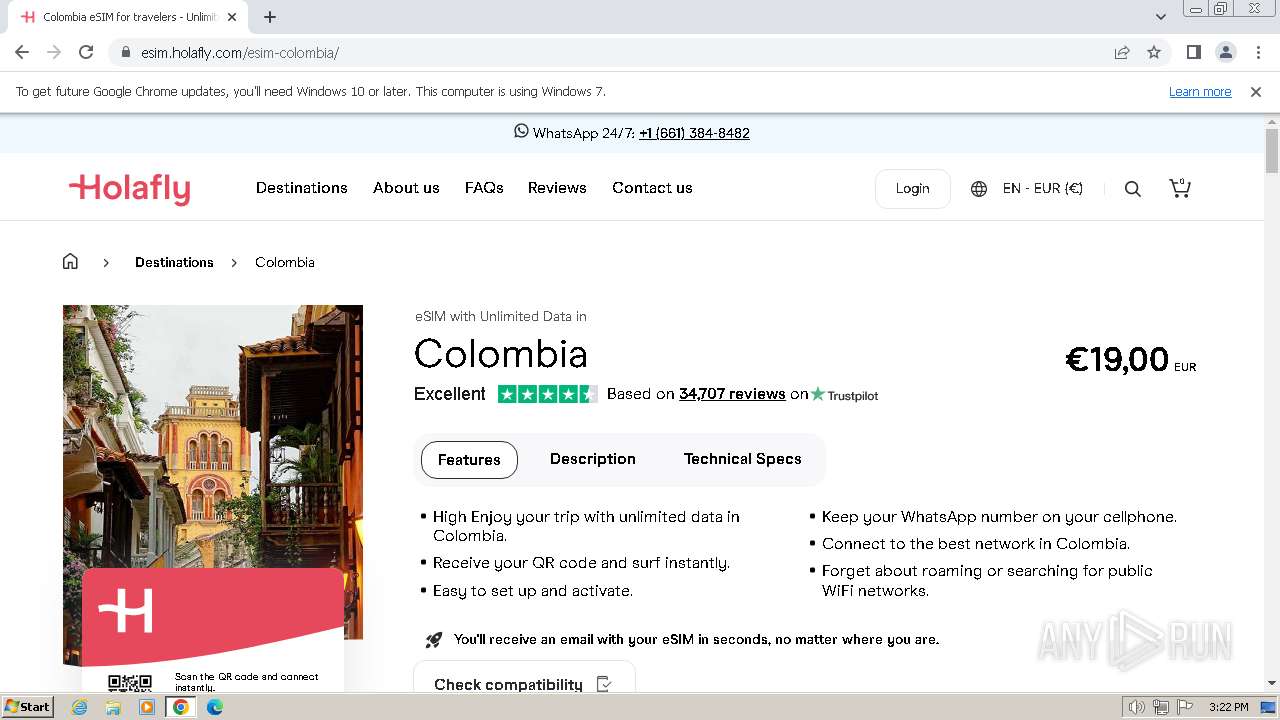Open Reviews page

(557, 188)
